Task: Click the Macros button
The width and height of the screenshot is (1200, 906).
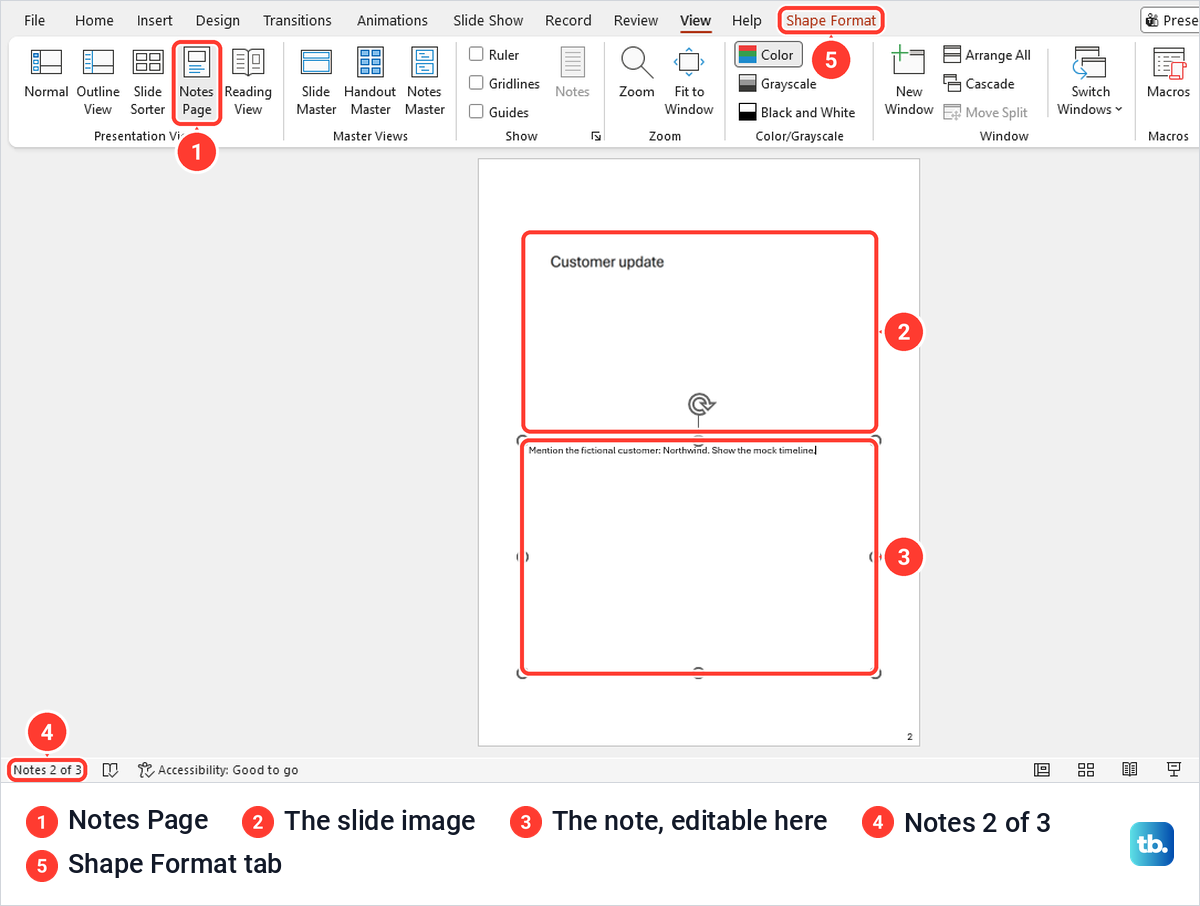Action: coord(1168,74)
